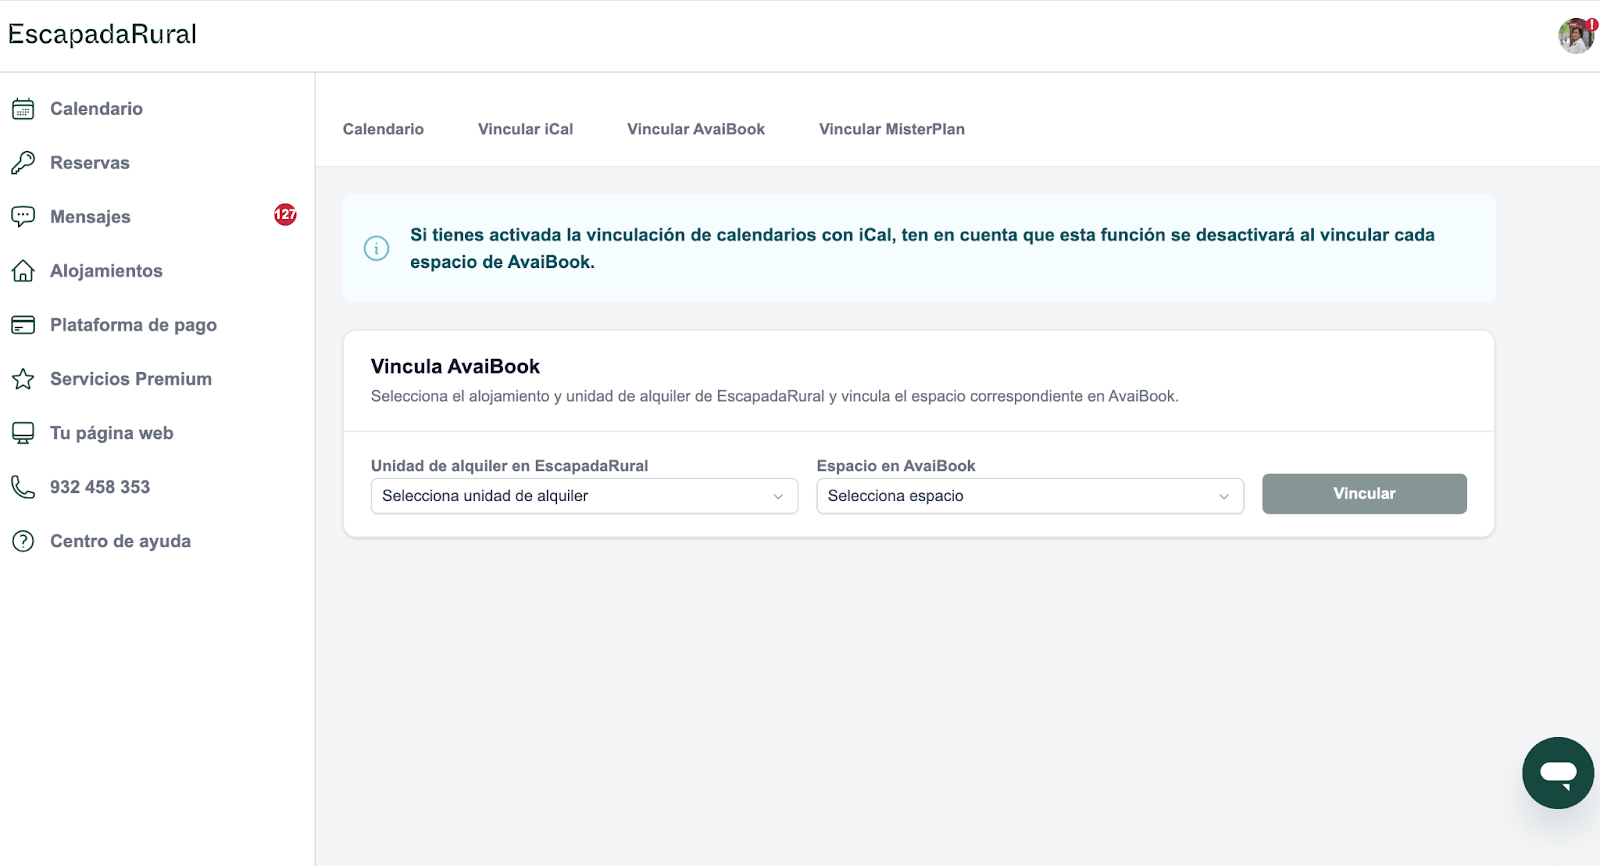This screenshot has height=866, width=1600.
Task: Click the Vincula AvaiBook heading
Action: point(455,366)
